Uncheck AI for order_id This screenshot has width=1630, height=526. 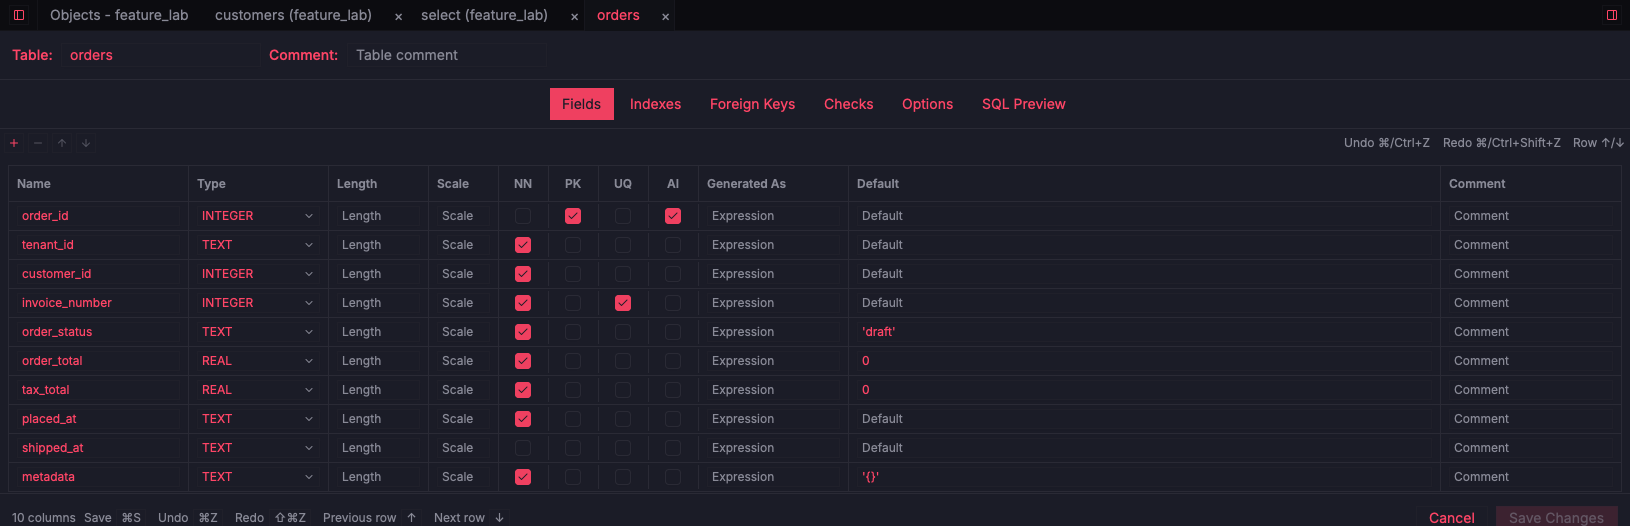(673, 216)
